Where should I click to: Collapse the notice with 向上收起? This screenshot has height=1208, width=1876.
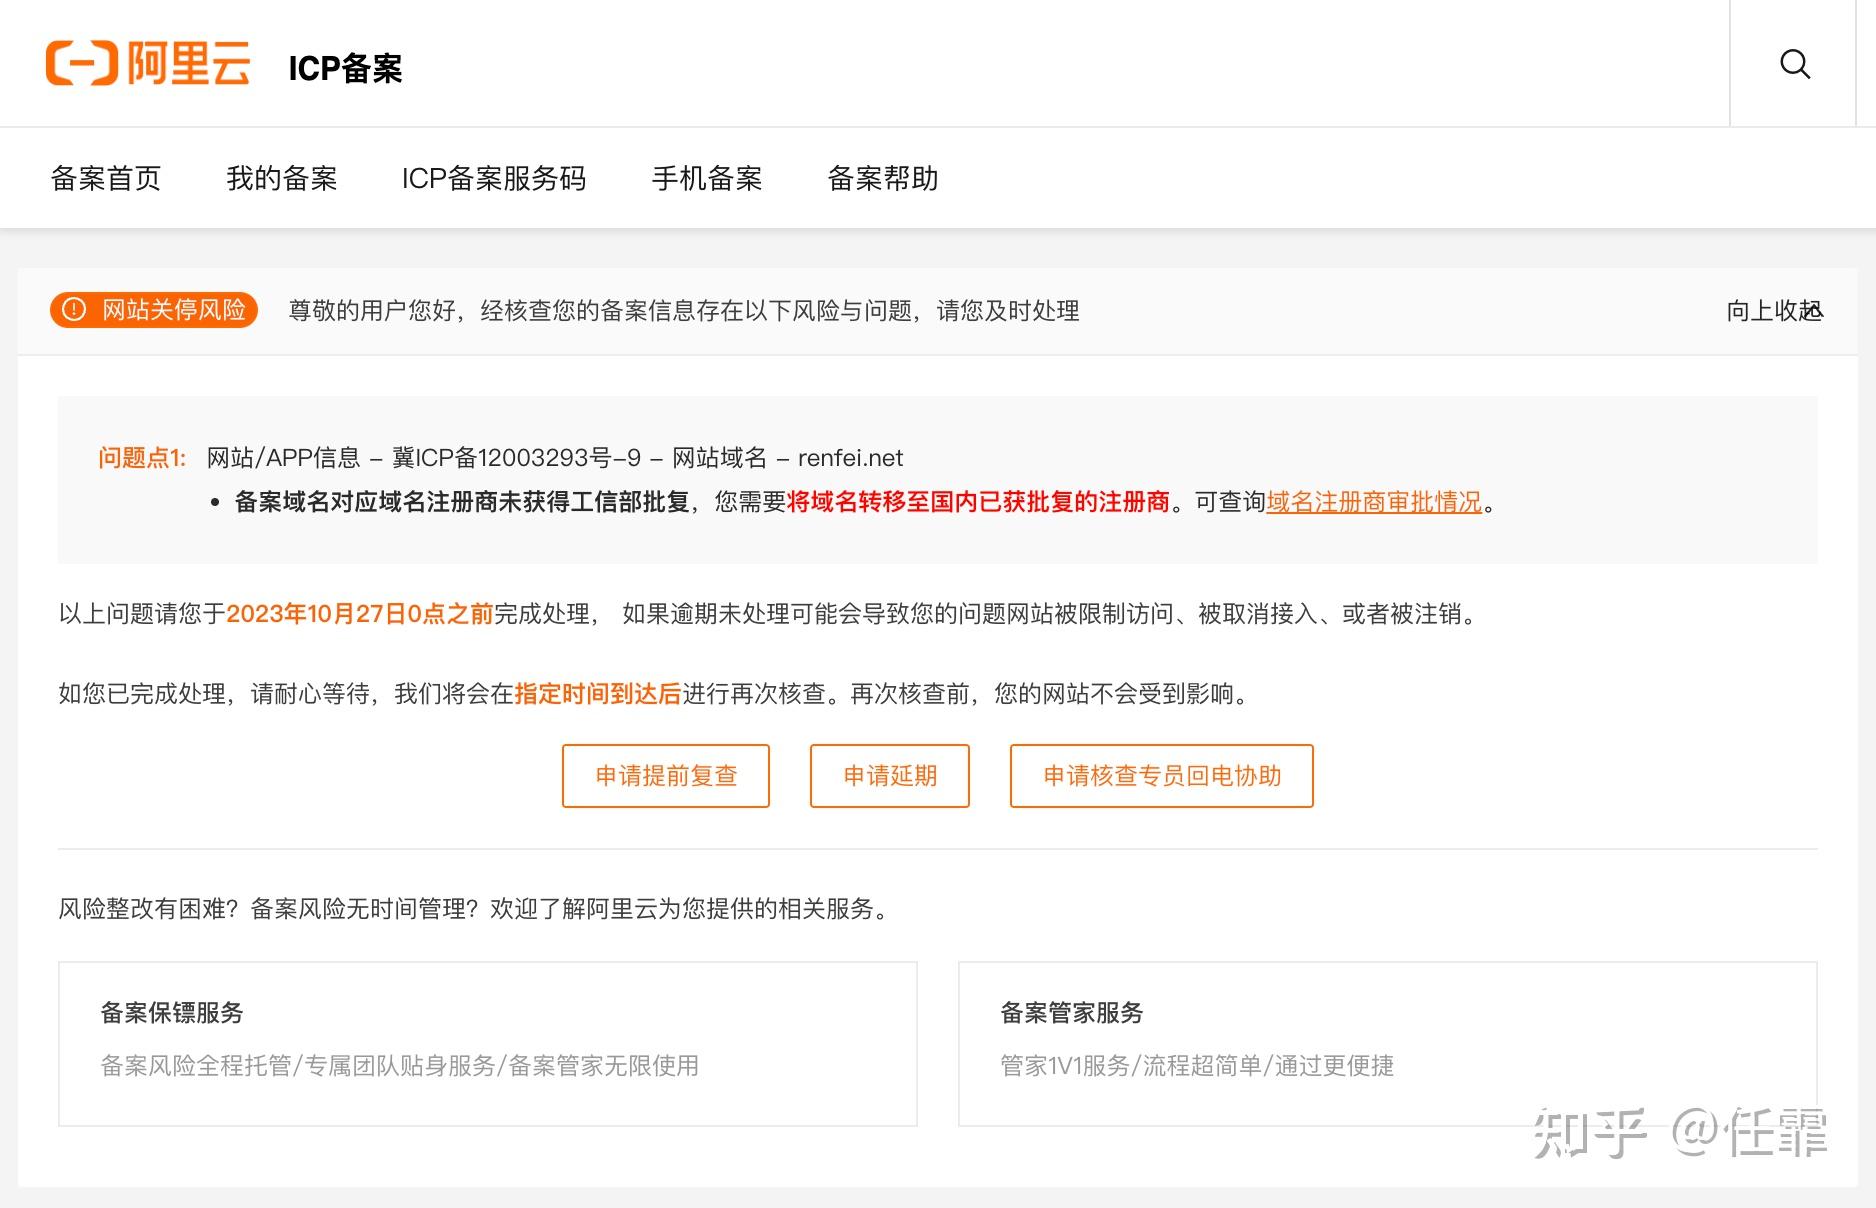click(x=1775, y=311)
